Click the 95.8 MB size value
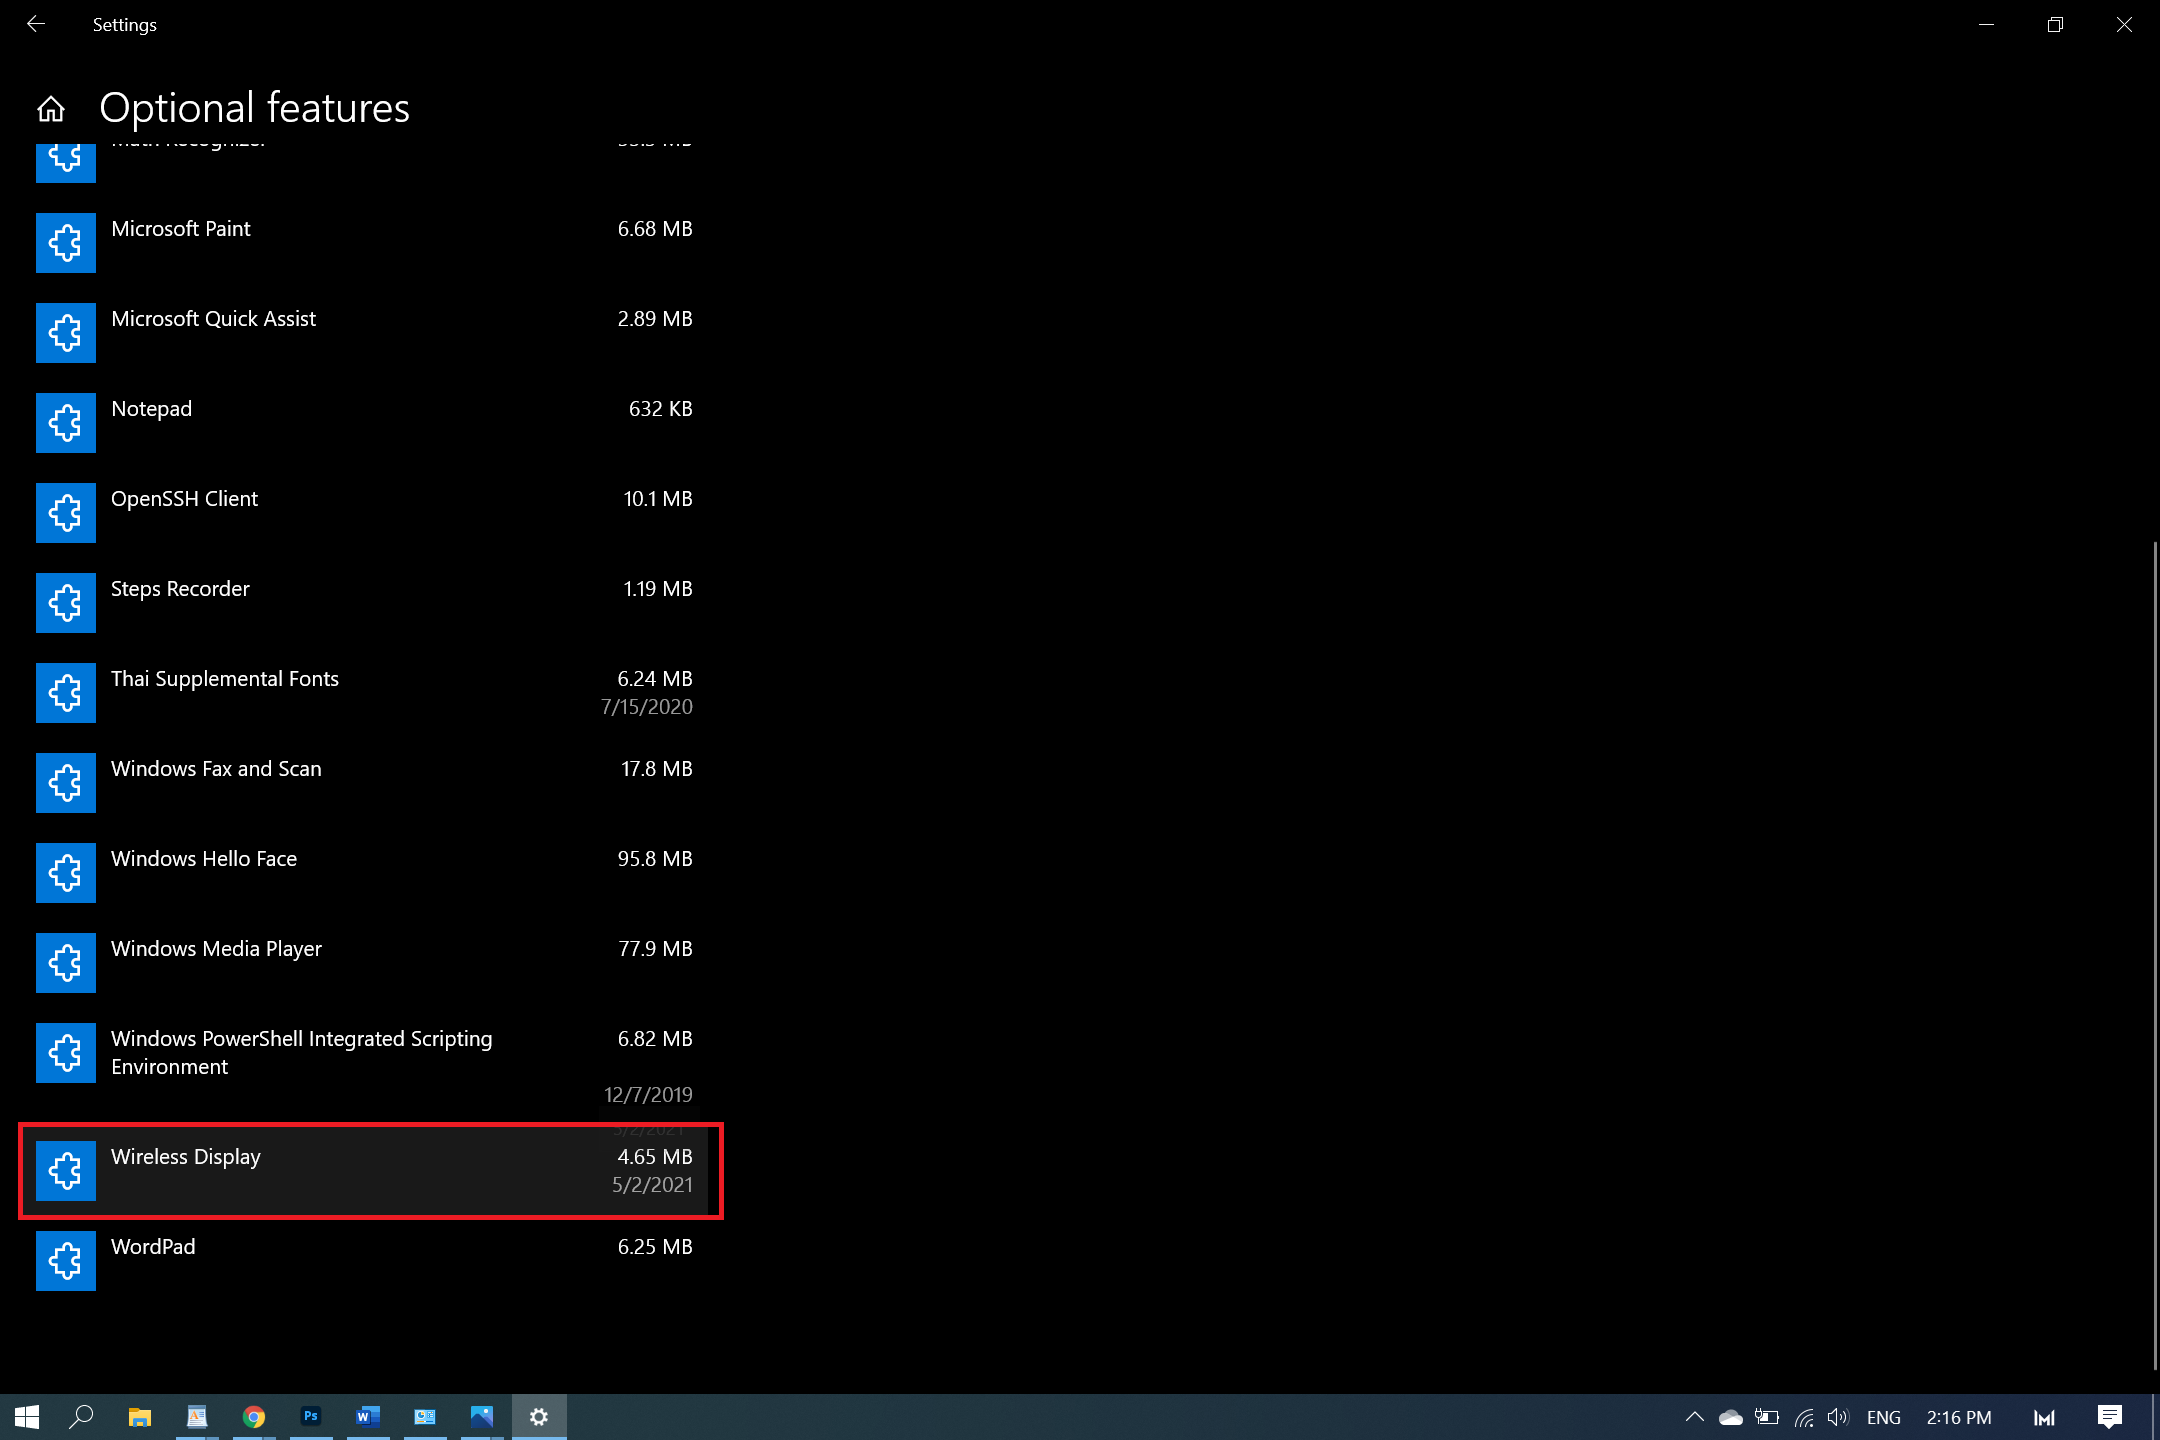Screen dimensions: 2160x1440 (x=655, y=859)
